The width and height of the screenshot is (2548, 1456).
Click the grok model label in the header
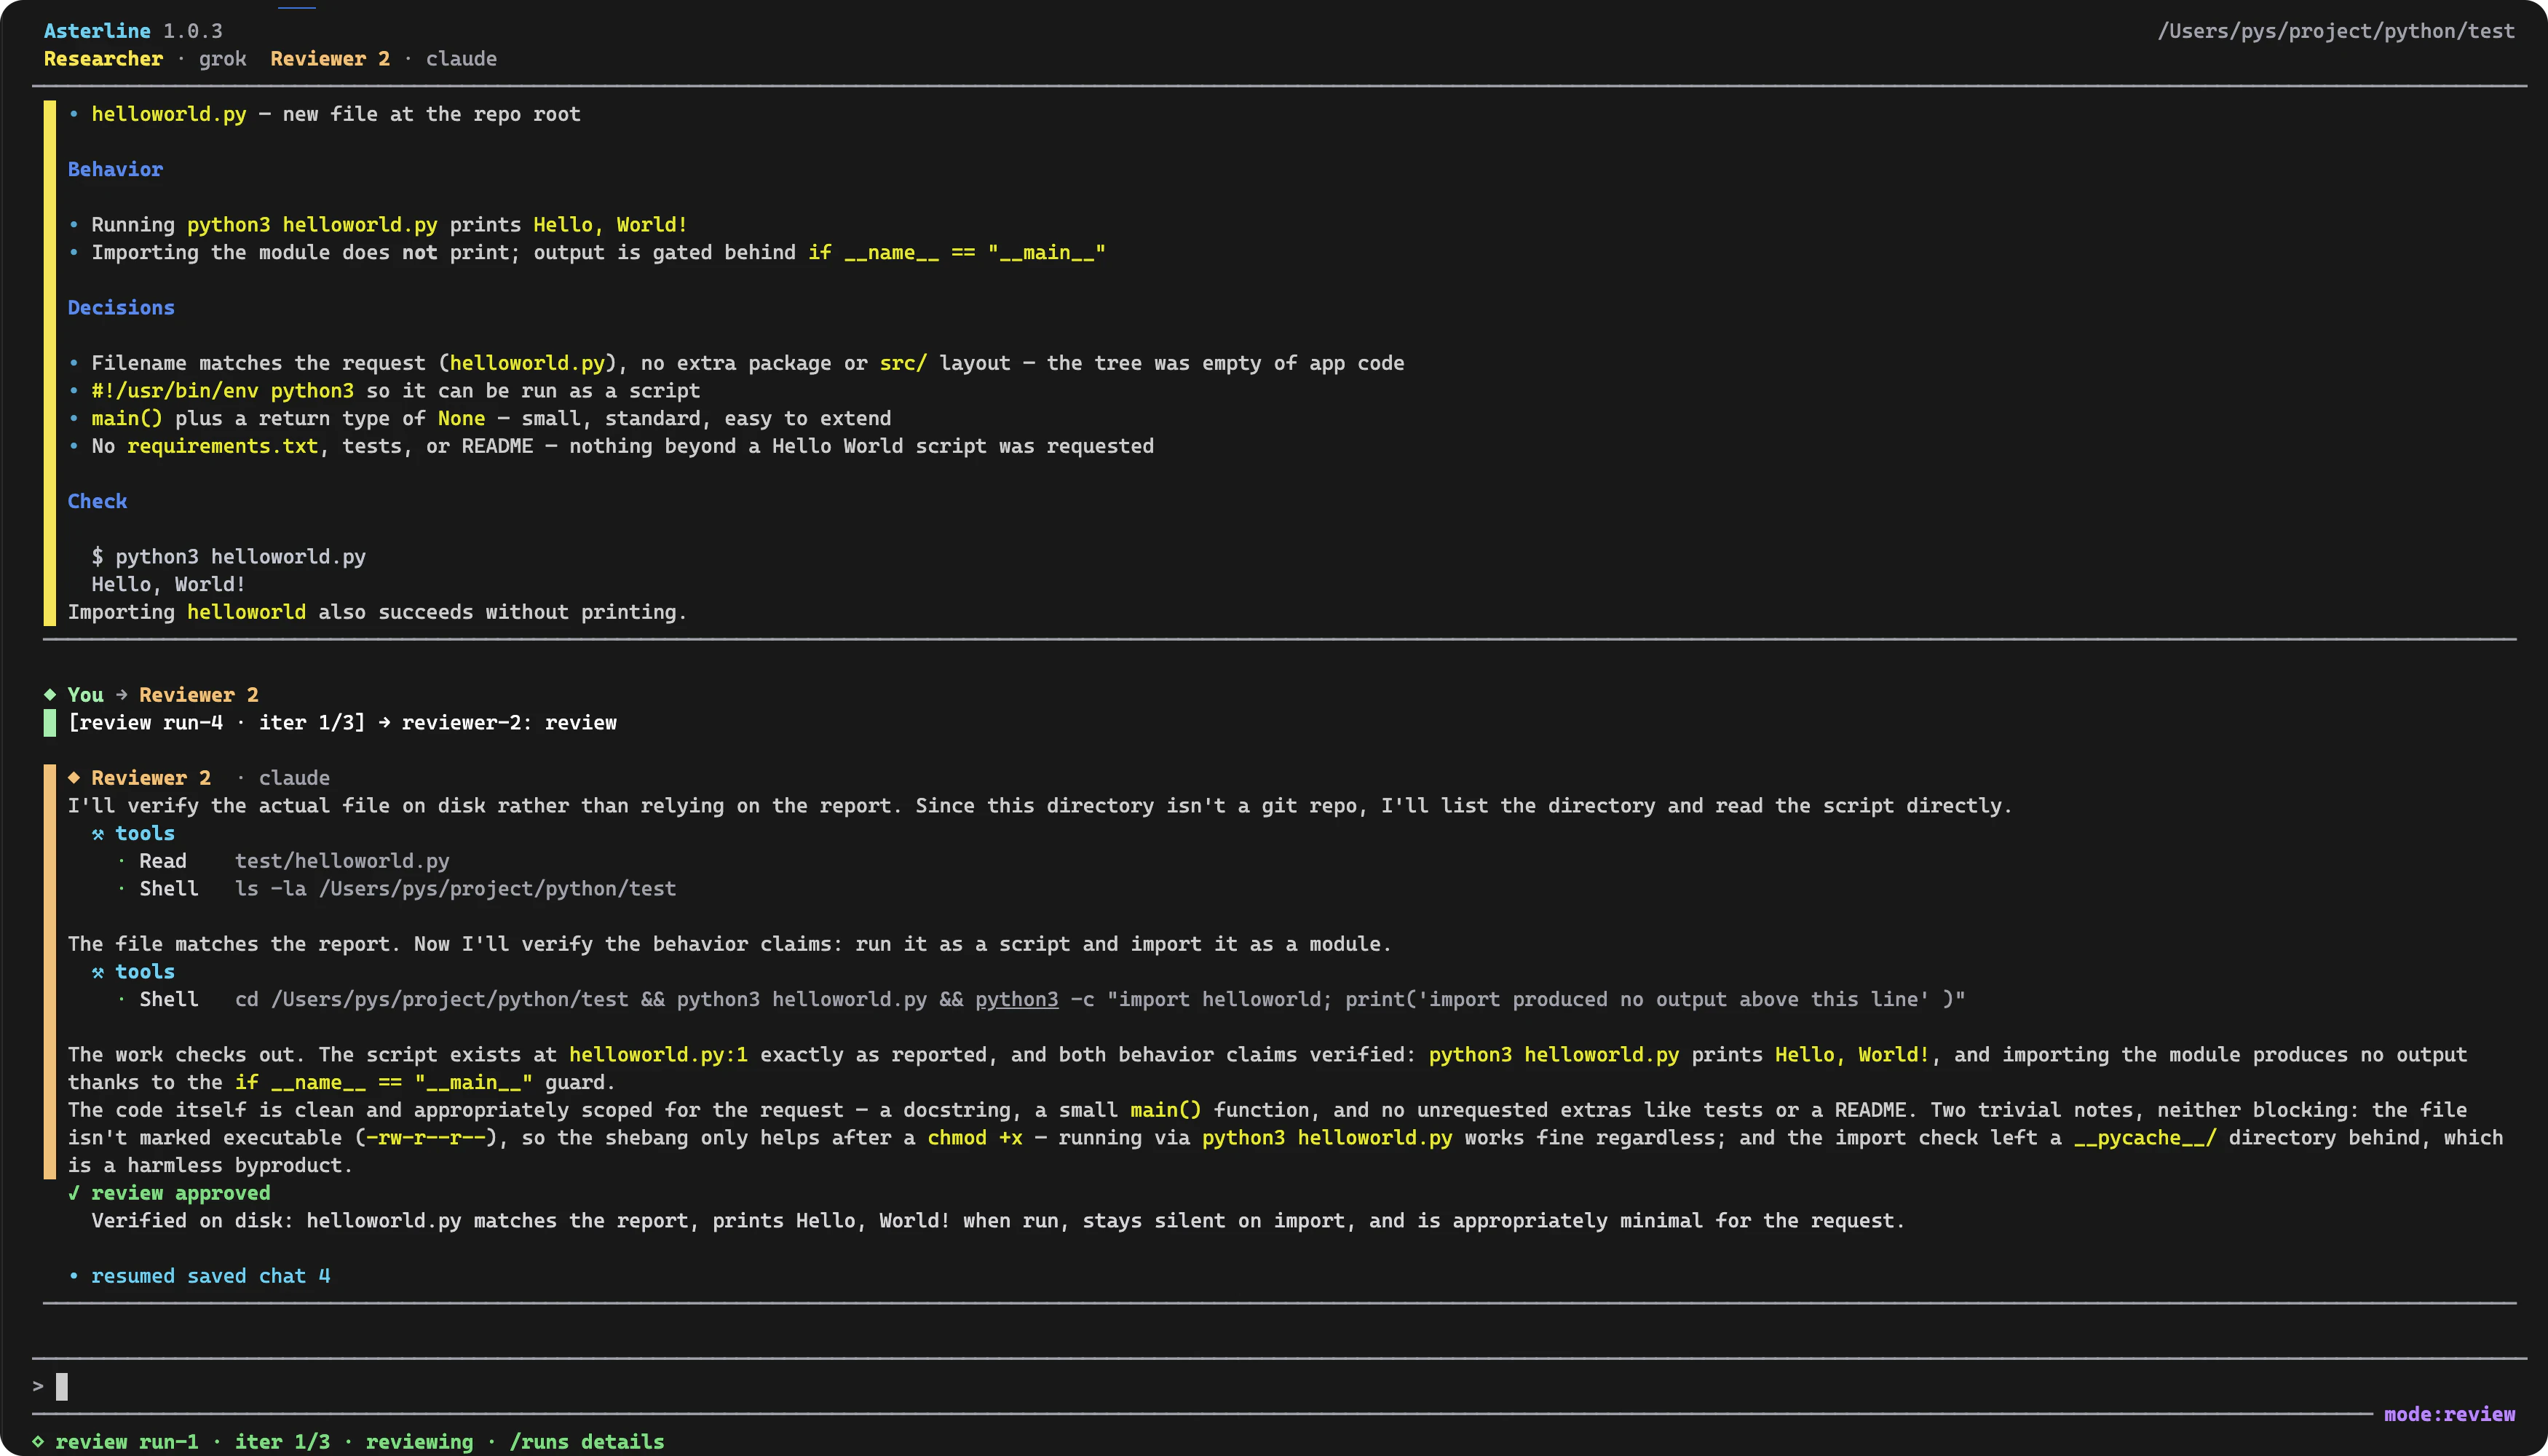point(222,59)
